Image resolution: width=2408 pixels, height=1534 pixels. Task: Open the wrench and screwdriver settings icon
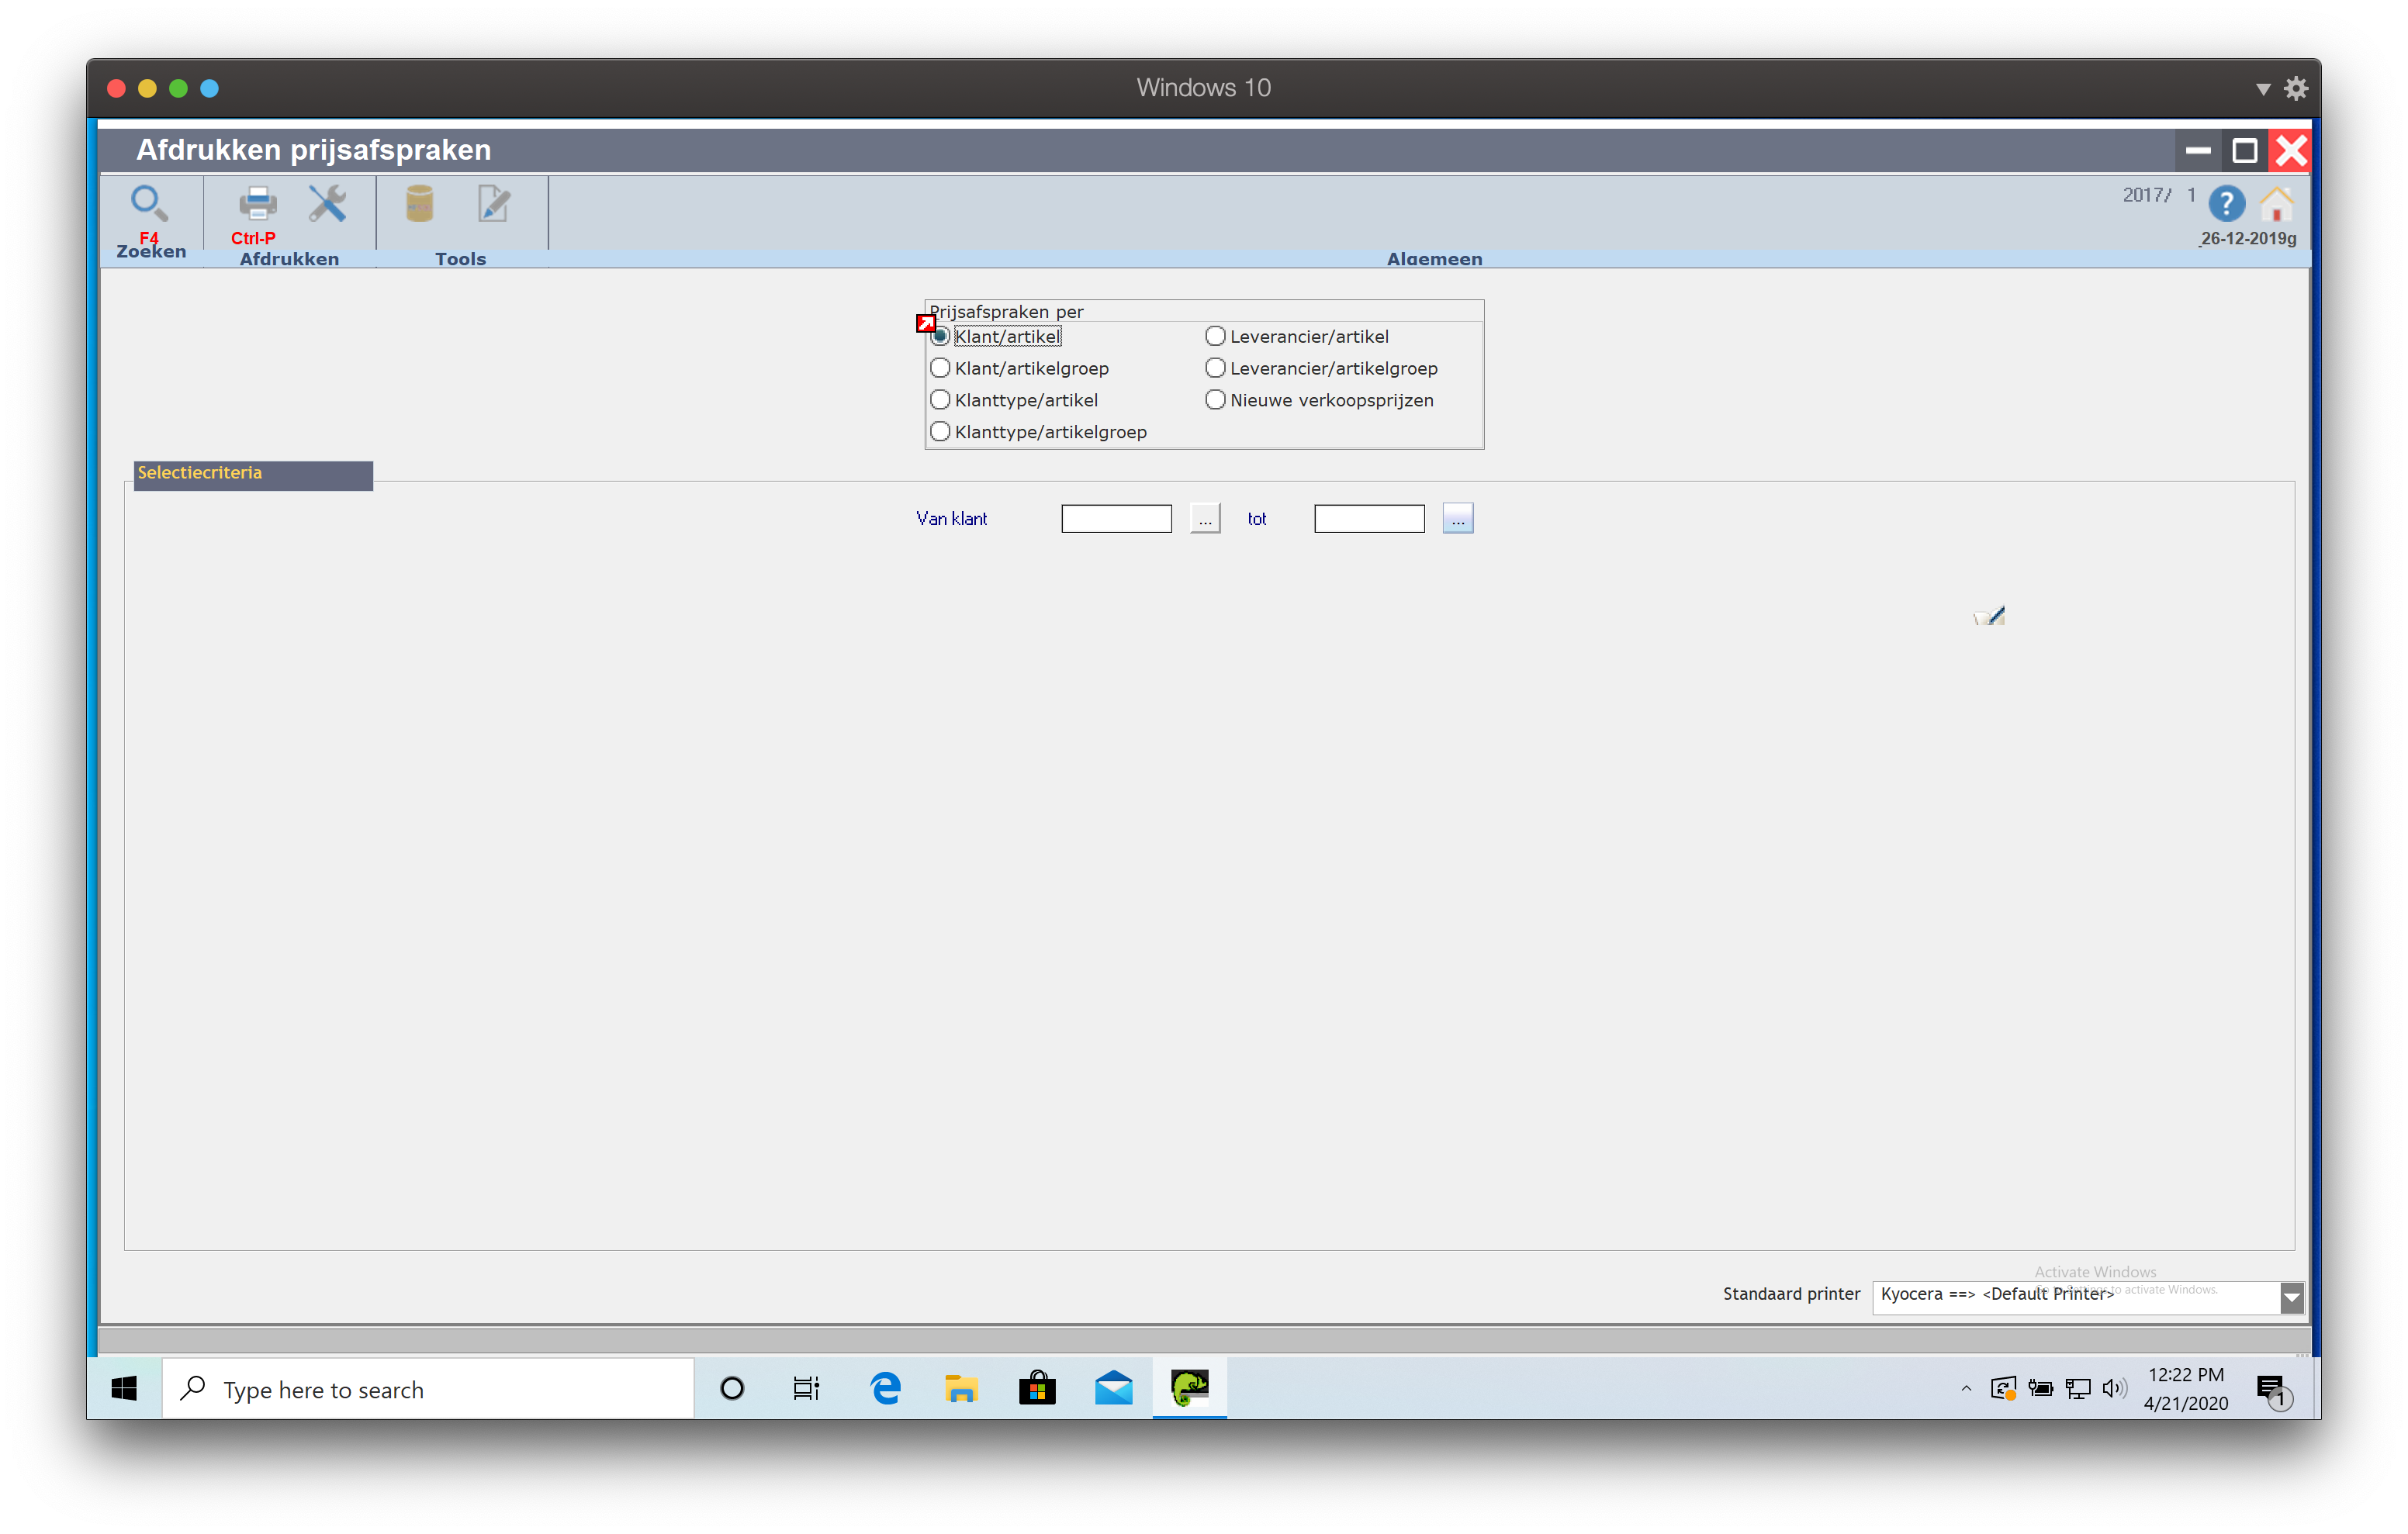coord(327,204)
